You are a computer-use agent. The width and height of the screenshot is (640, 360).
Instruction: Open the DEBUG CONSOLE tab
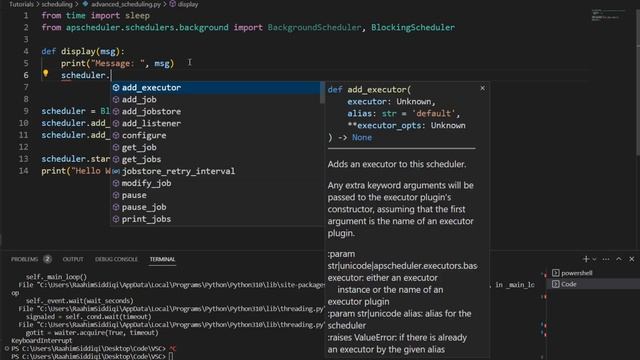click(x=116, y=259)
